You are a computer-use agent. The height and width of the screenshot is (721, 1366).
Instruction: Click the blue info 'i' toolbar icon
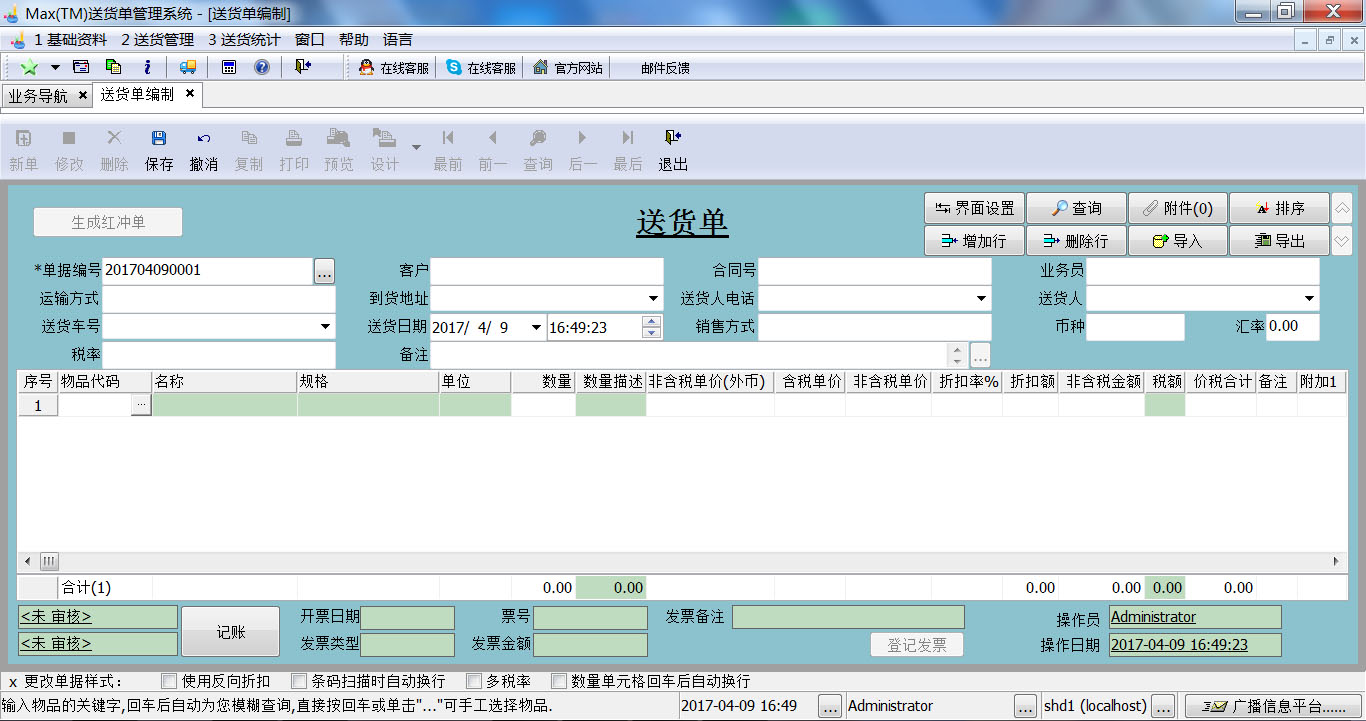(147, 67)
